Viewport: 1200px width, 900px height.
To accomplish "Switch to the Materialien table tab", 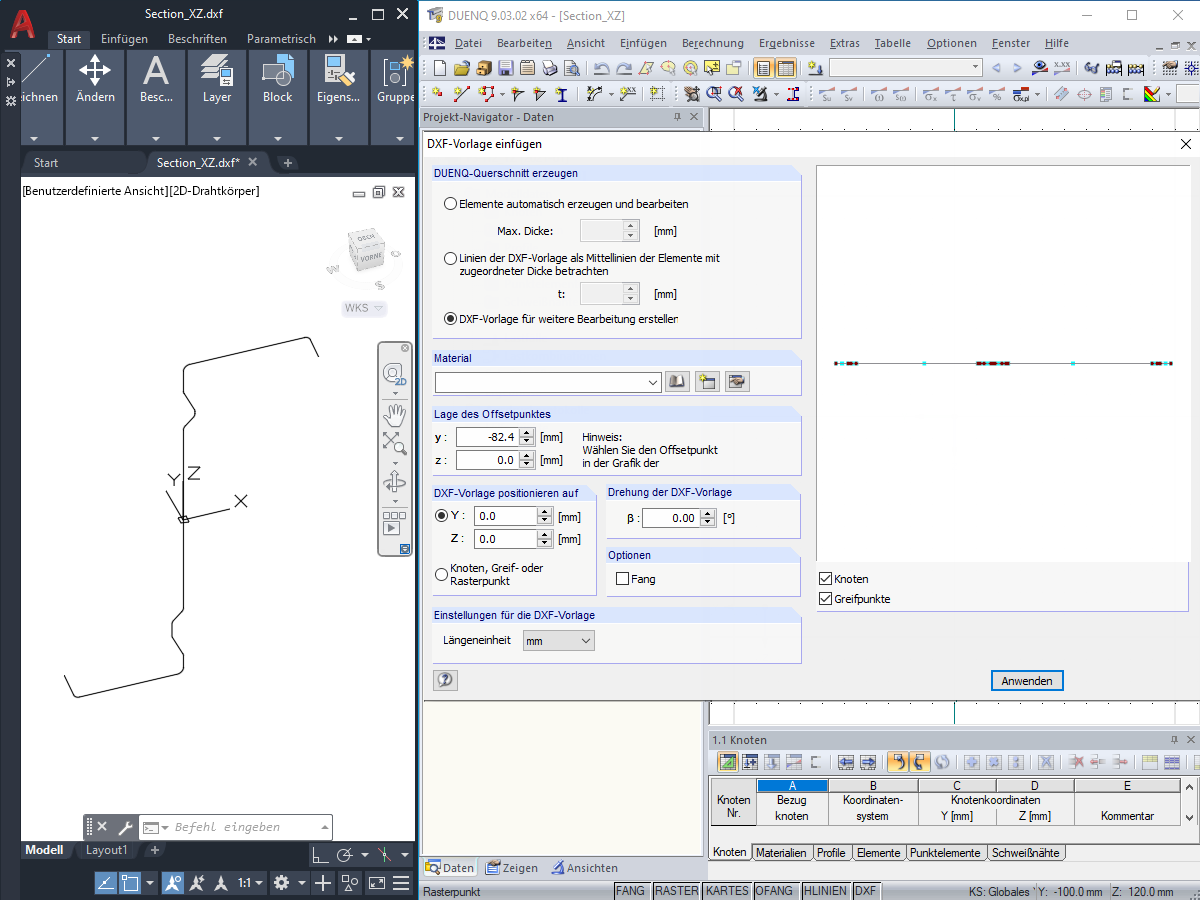I will [x=781, y=853].
